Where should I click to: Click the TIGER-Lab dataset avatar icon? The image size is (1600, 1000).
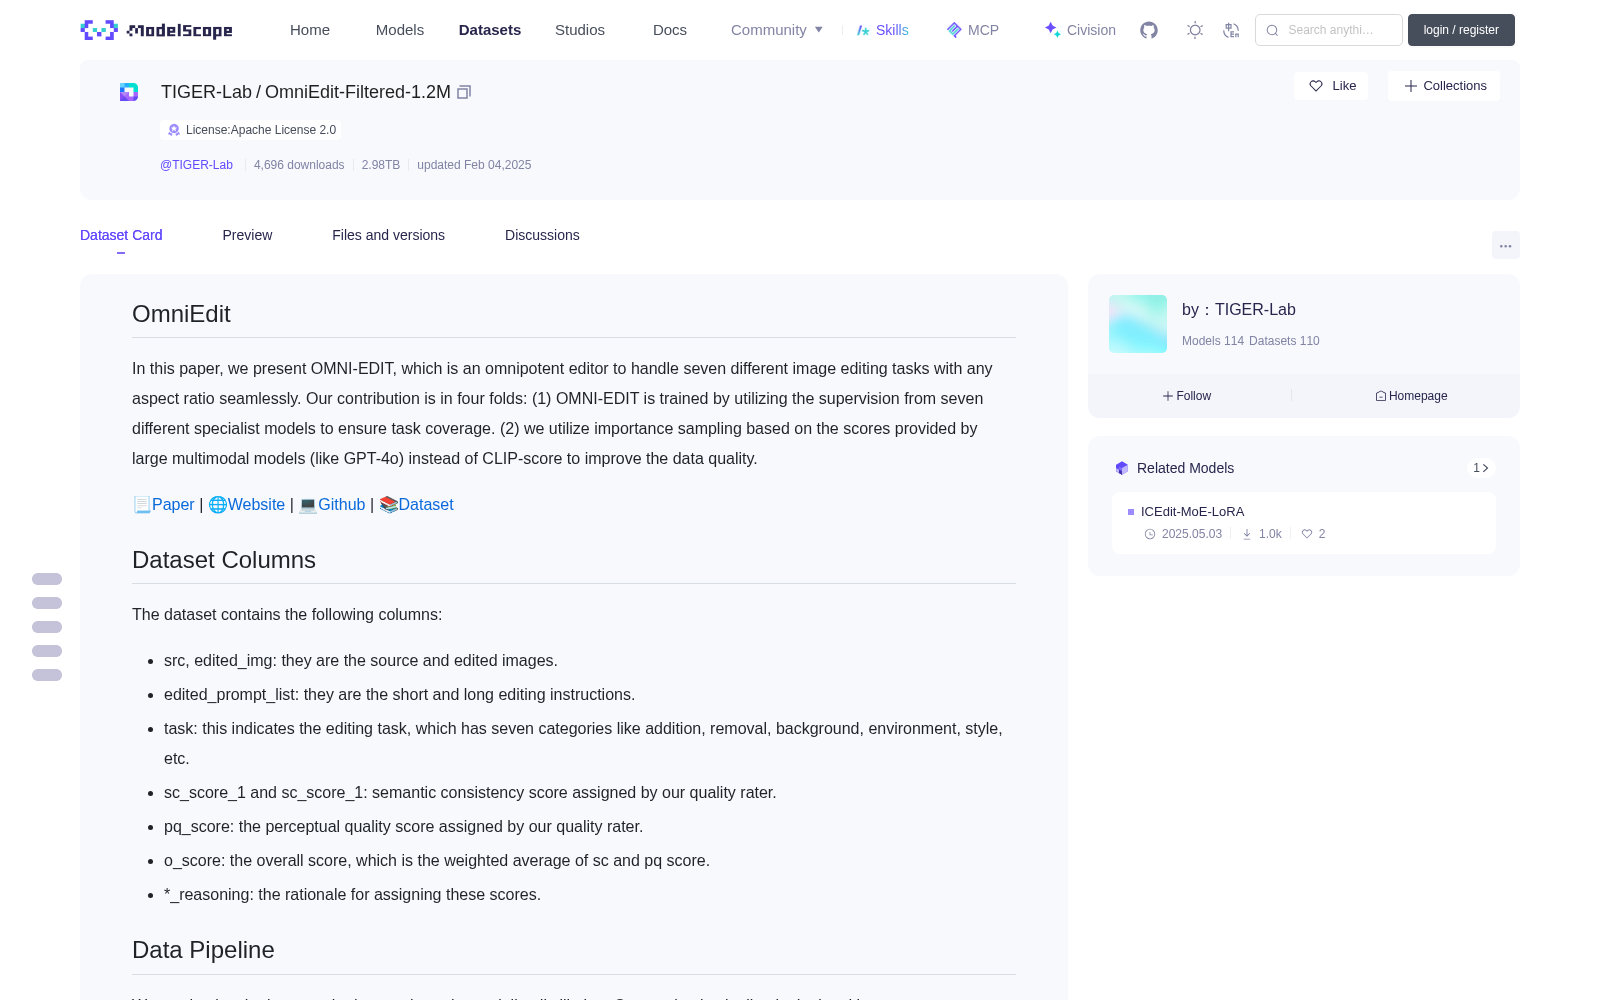(129, 92)
